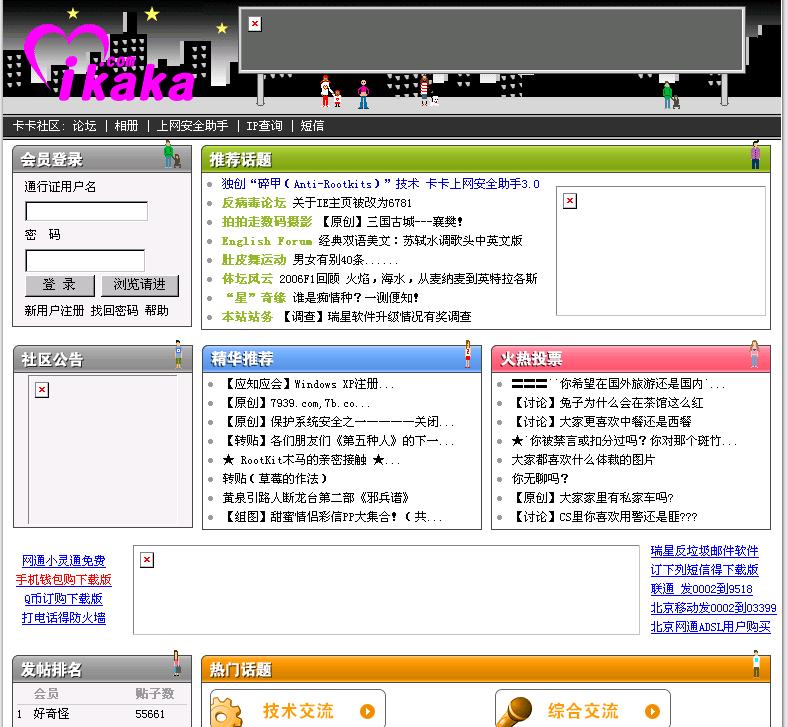Open poll 大家更喜欢中餐还是西餐

[x=601, y=422]
